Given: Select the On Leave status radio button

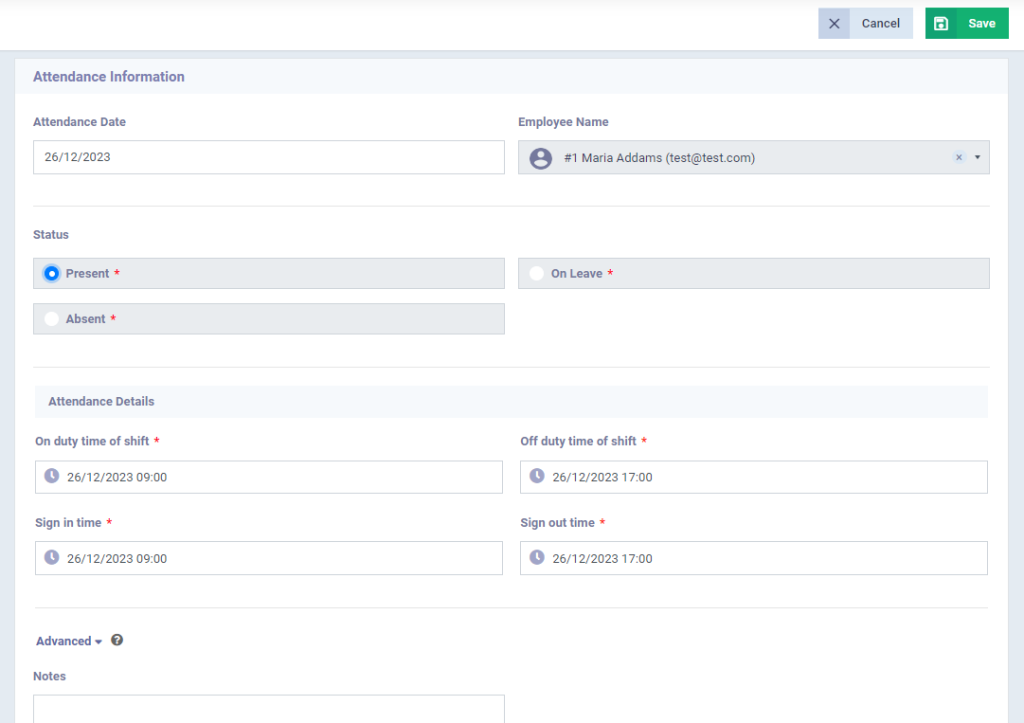Looking at the screenshot, I should click(536, 274).
